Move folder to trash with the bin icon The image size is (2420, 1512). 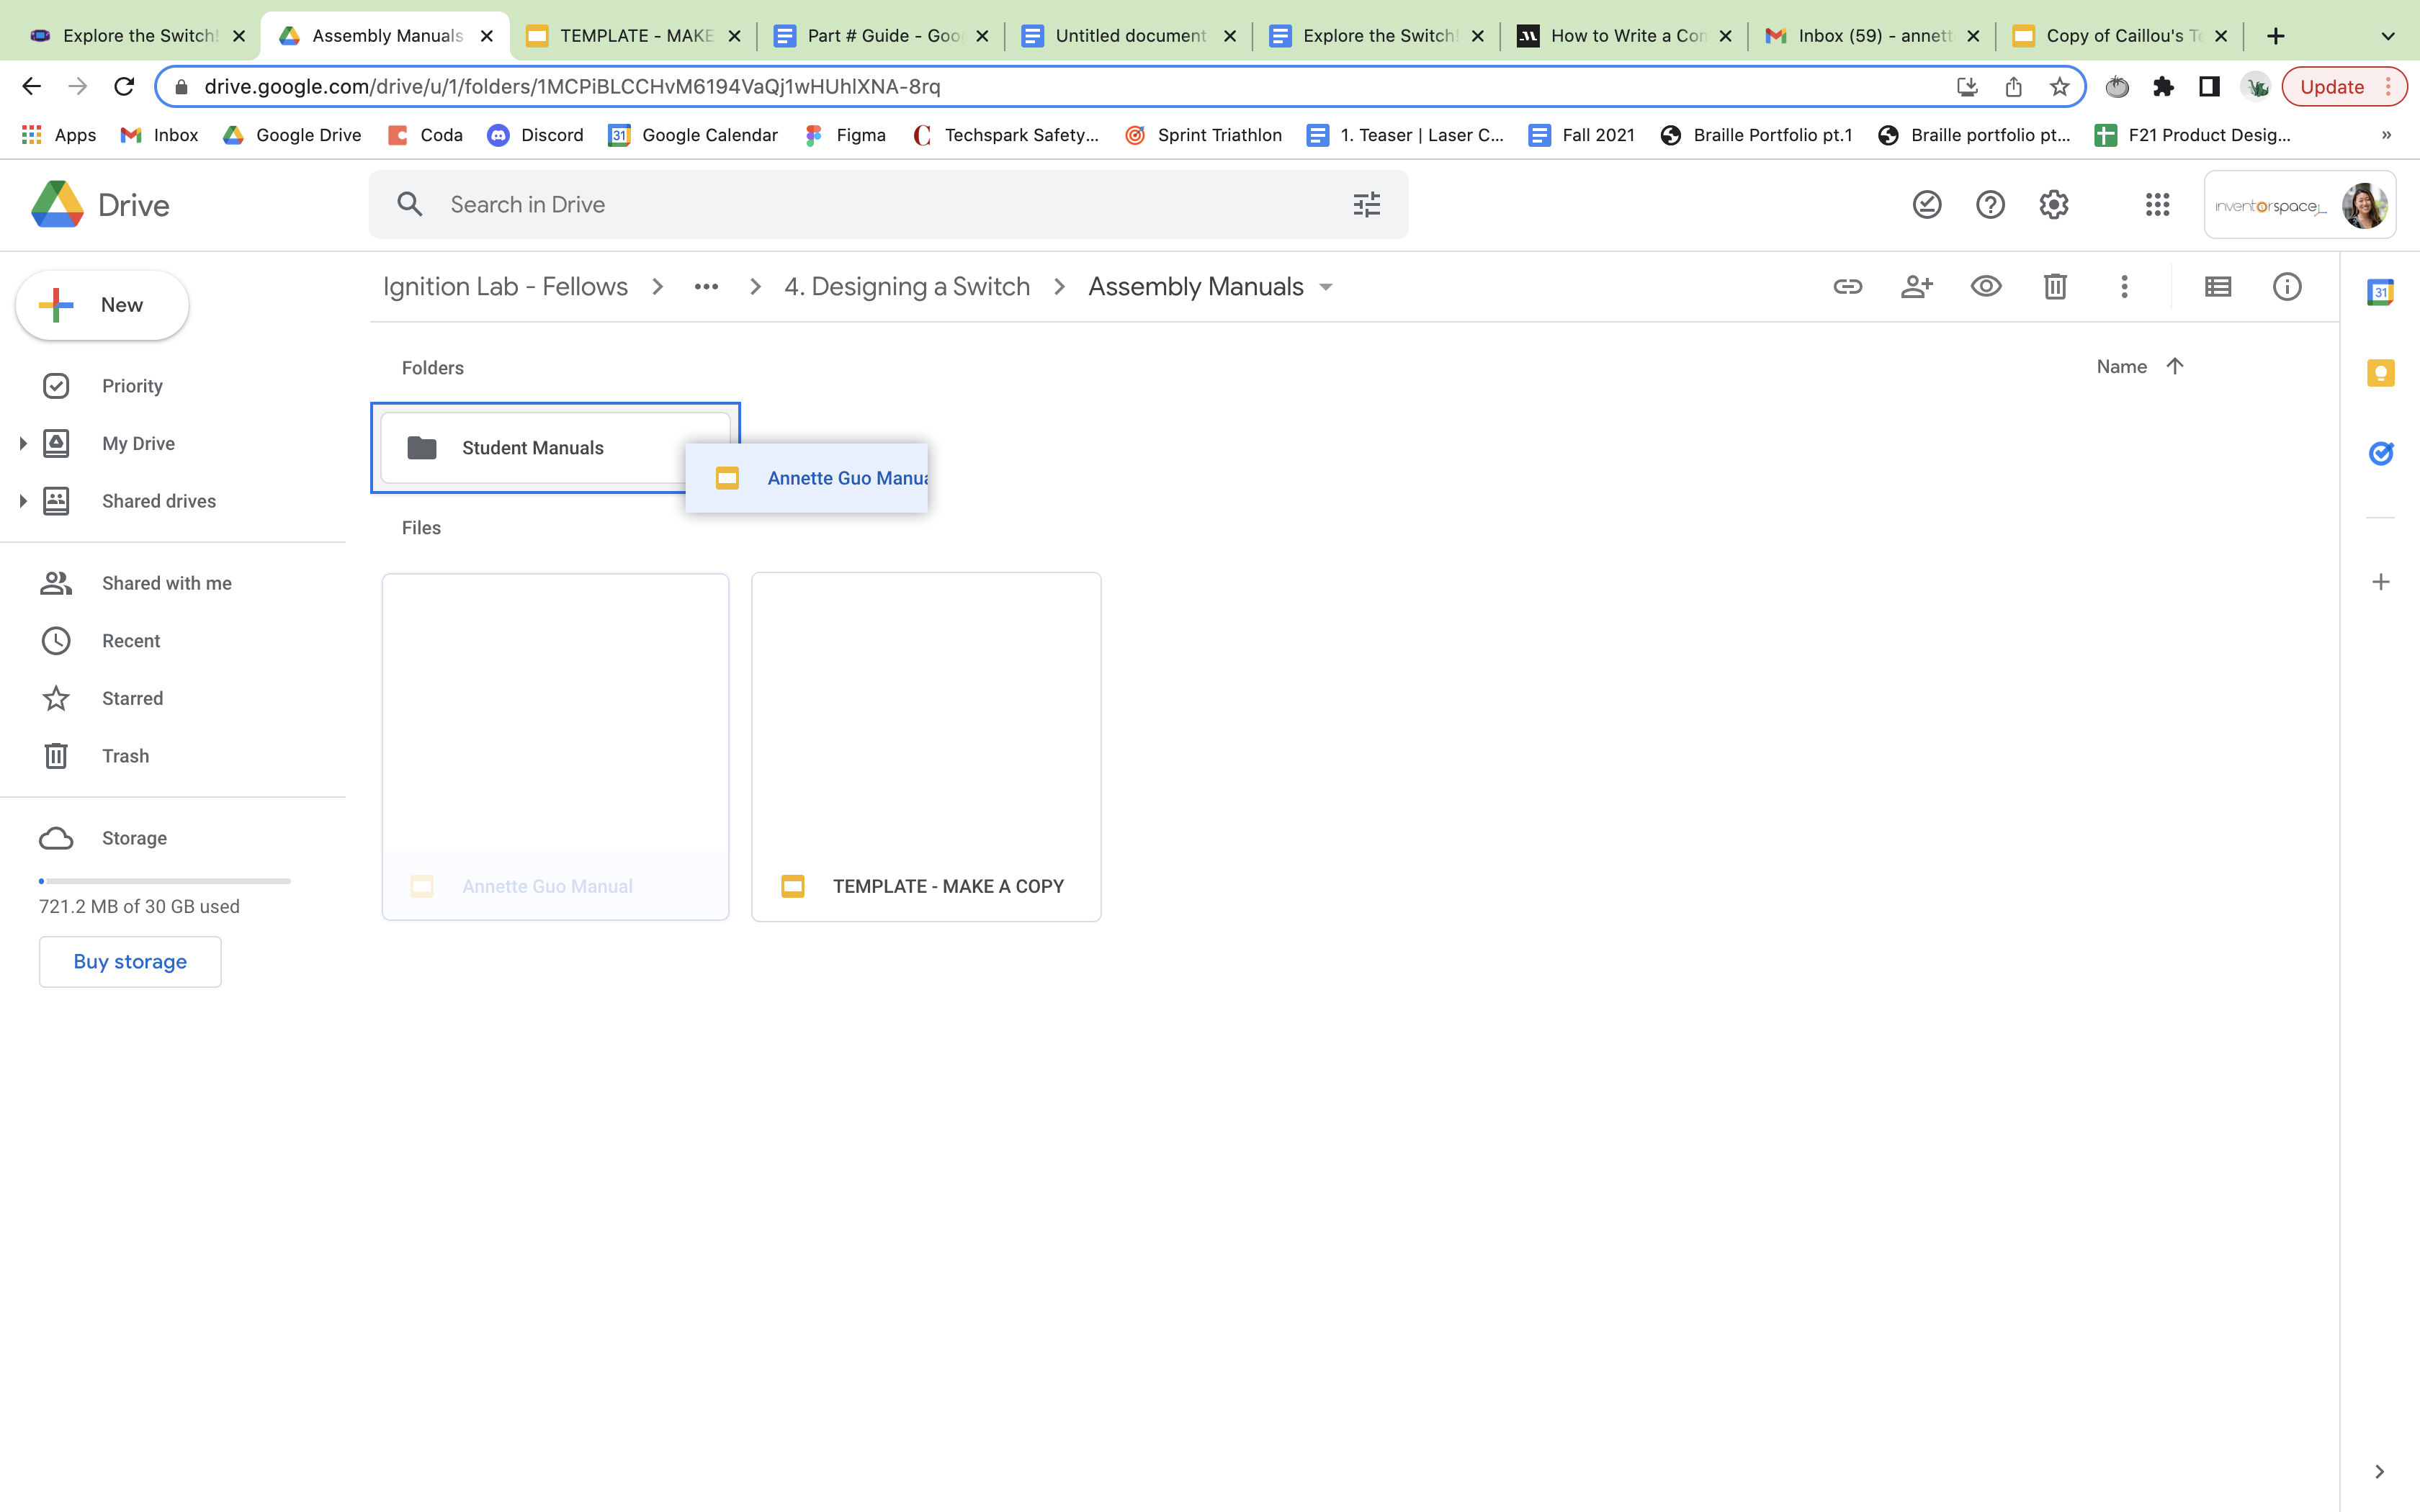pyautogui.click(x=2055, y=287)
